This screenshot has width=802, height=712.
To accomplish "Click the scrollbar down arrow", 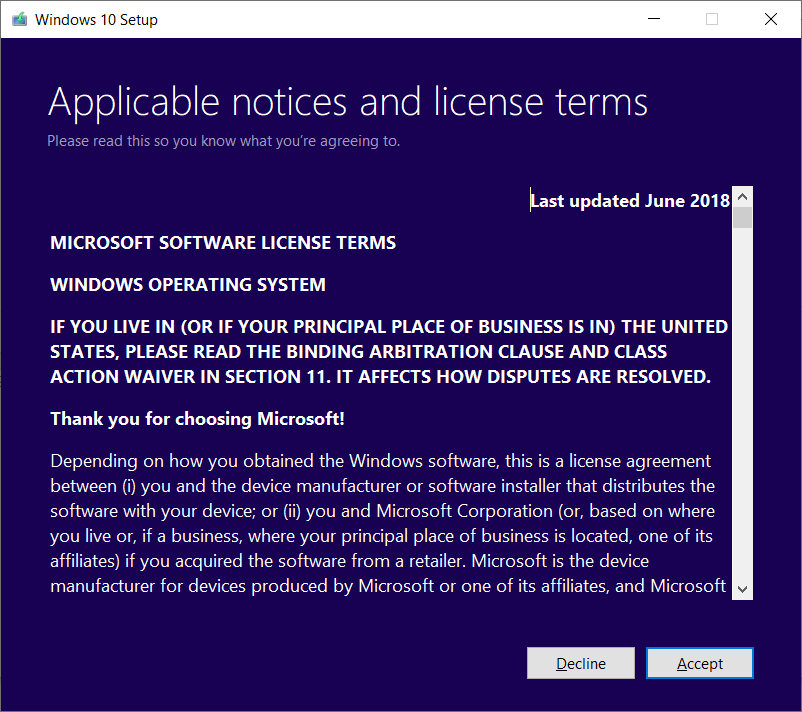I will [x=743, y=589].
